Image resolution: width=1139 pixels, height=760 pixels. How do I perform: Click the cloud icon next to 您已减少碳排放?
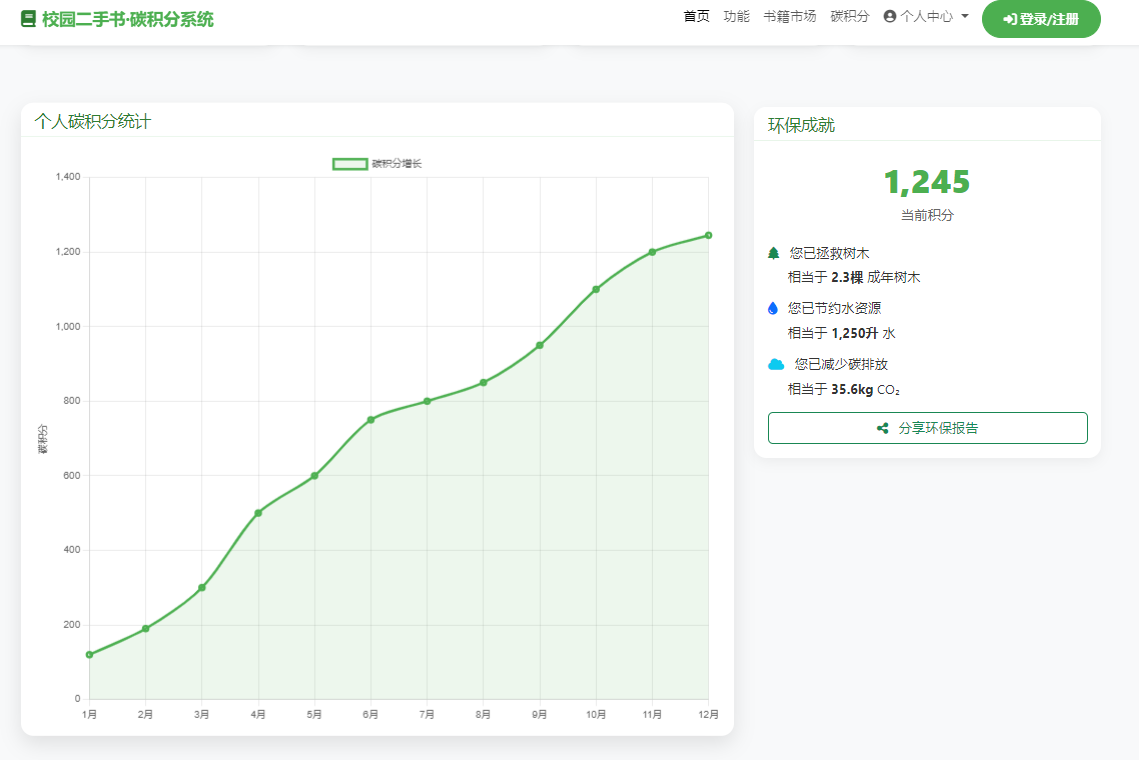tap(776, 364)
